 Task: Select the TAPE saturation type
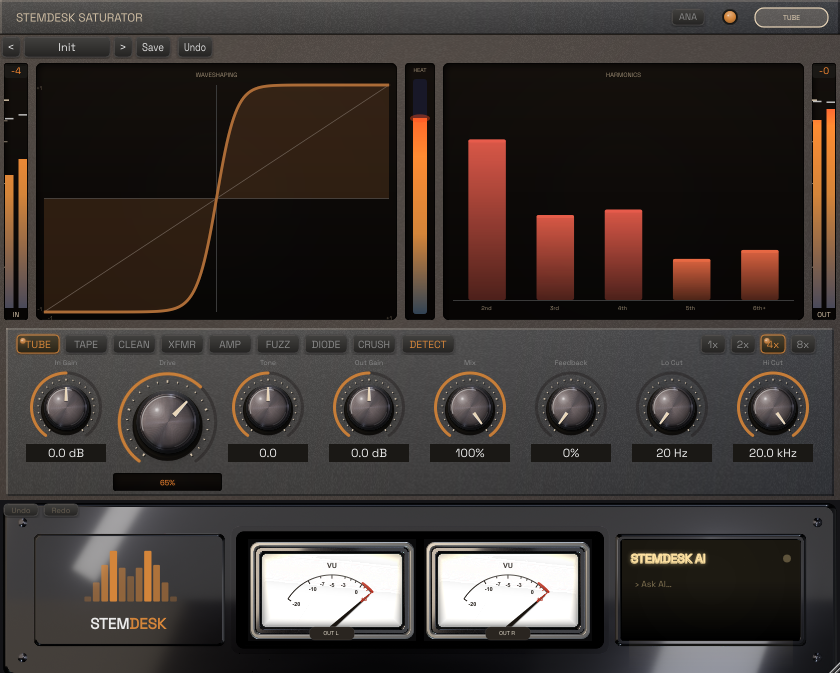86,344
